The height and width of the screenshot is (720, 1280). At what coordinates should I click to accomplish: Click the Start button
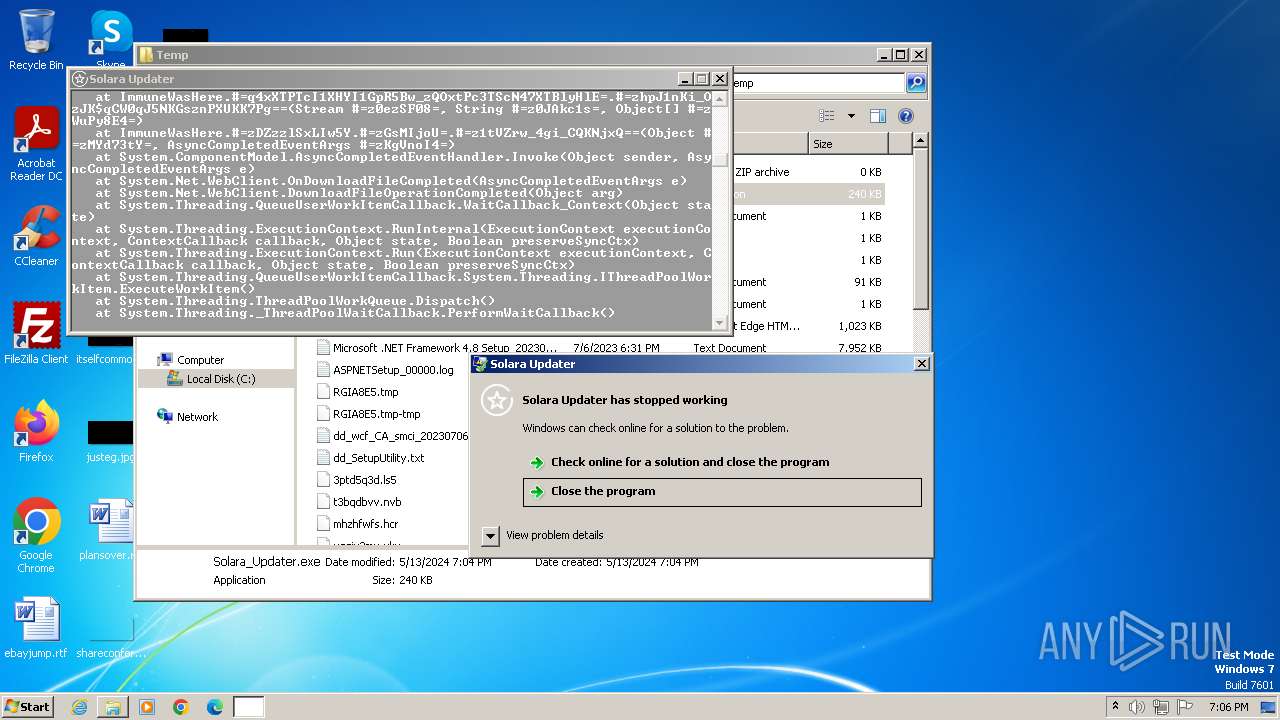27,706
